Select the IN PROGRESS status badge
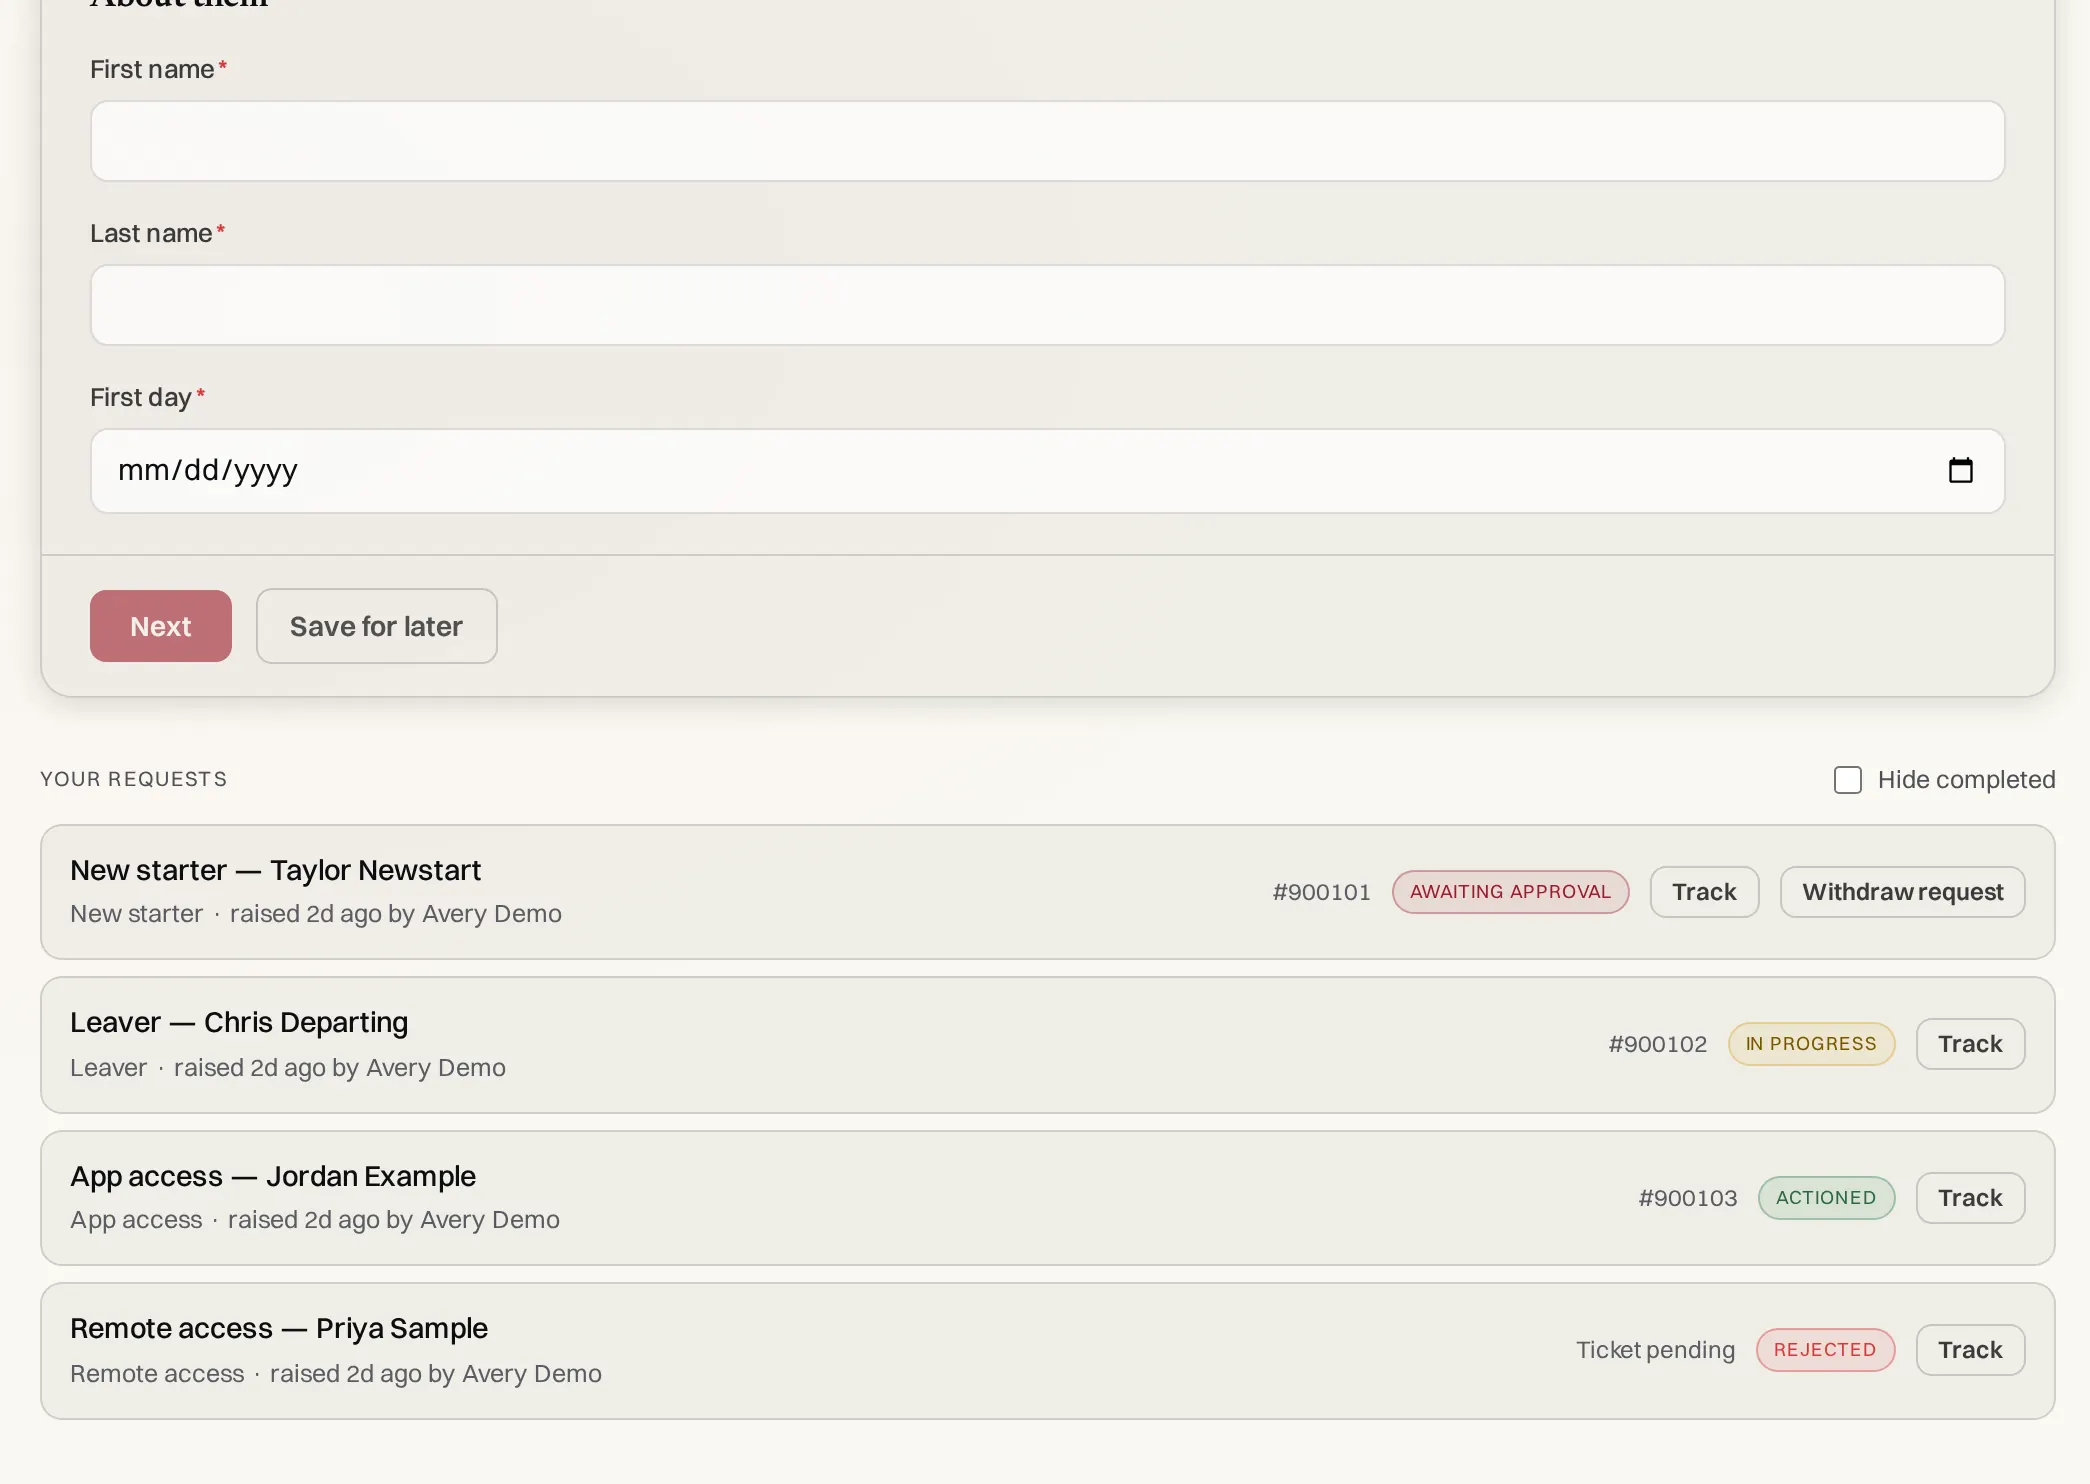 [x=1811, y=1044]
